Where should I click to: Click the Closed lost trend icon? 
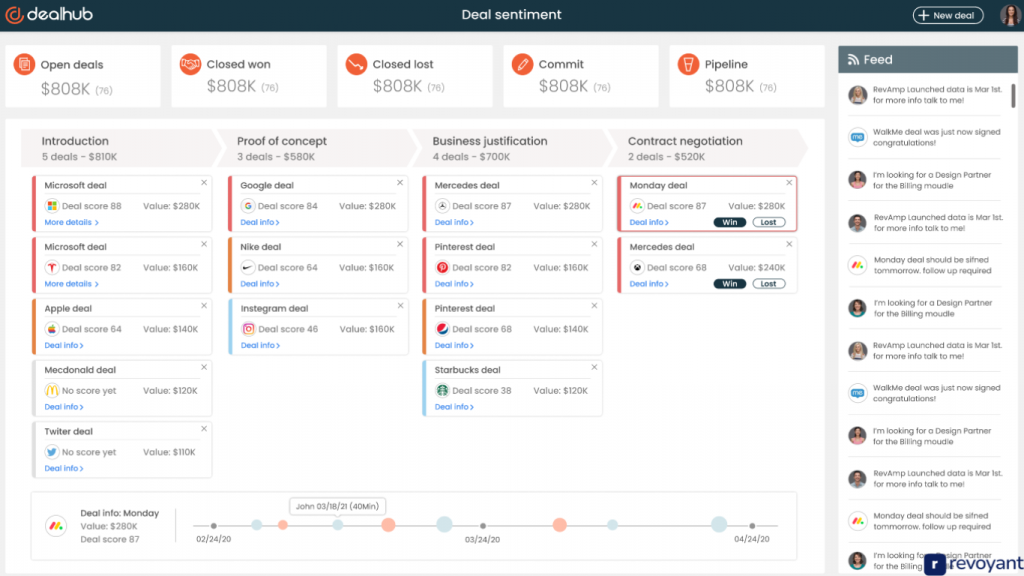[x=356, y=64]
